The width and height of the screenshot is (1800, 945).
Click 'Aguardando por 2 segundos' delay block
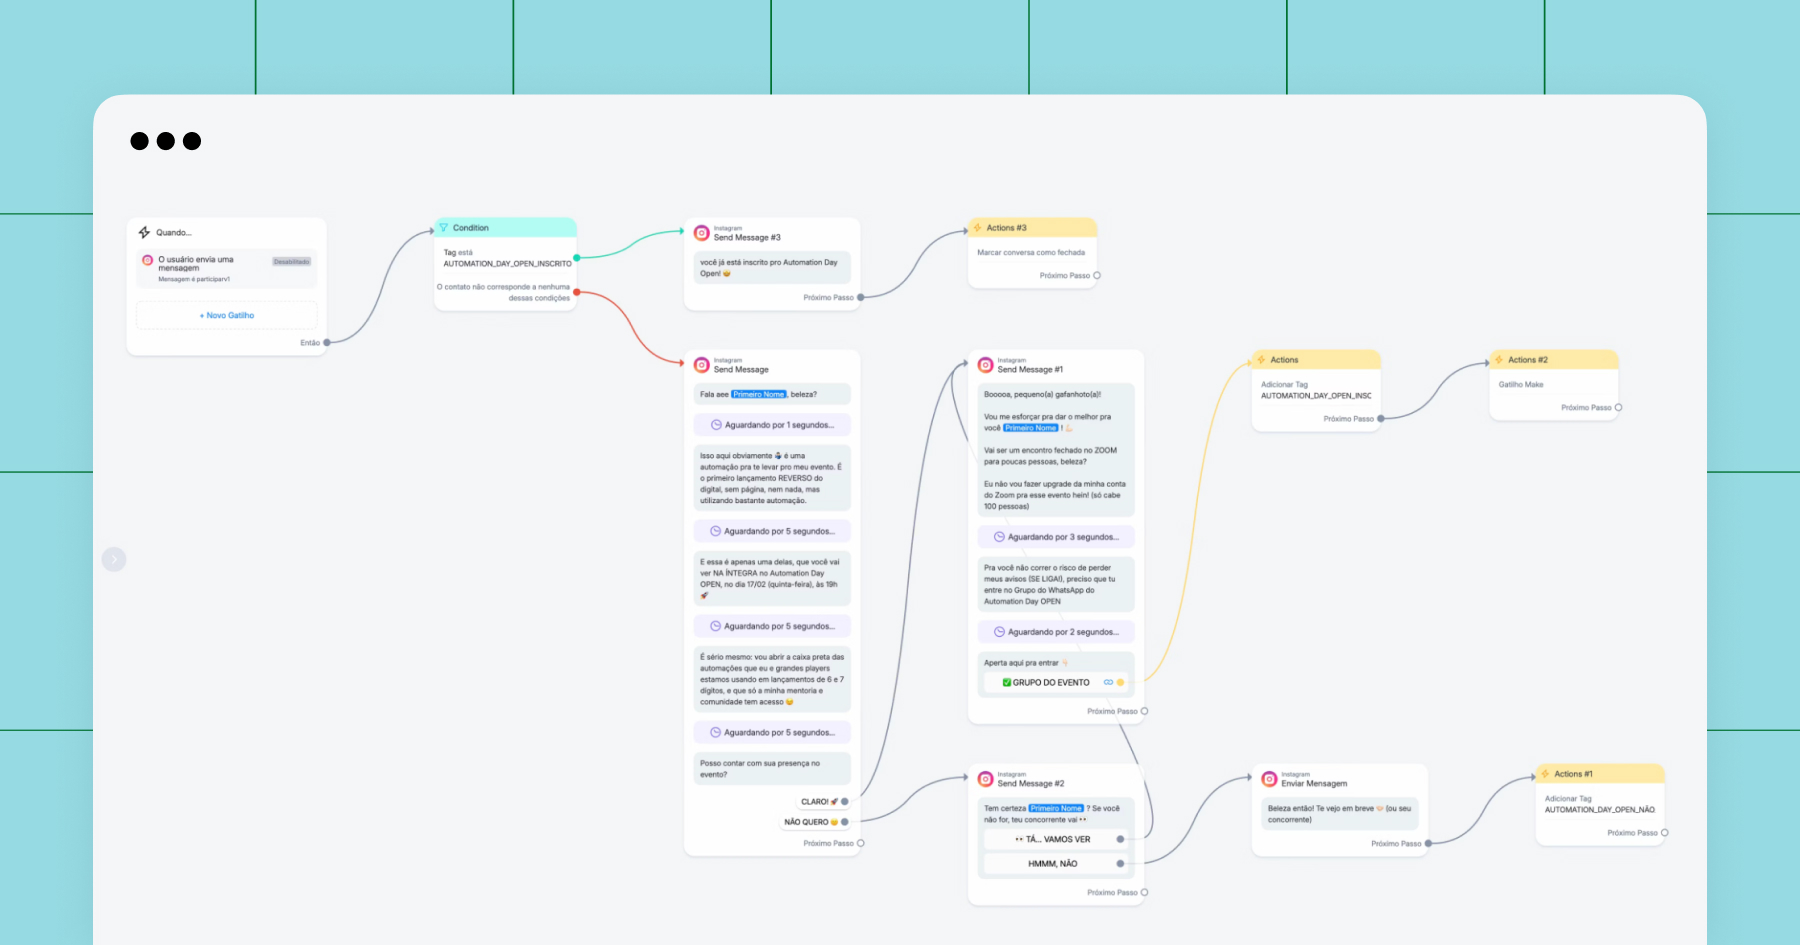pos(1056,632)
